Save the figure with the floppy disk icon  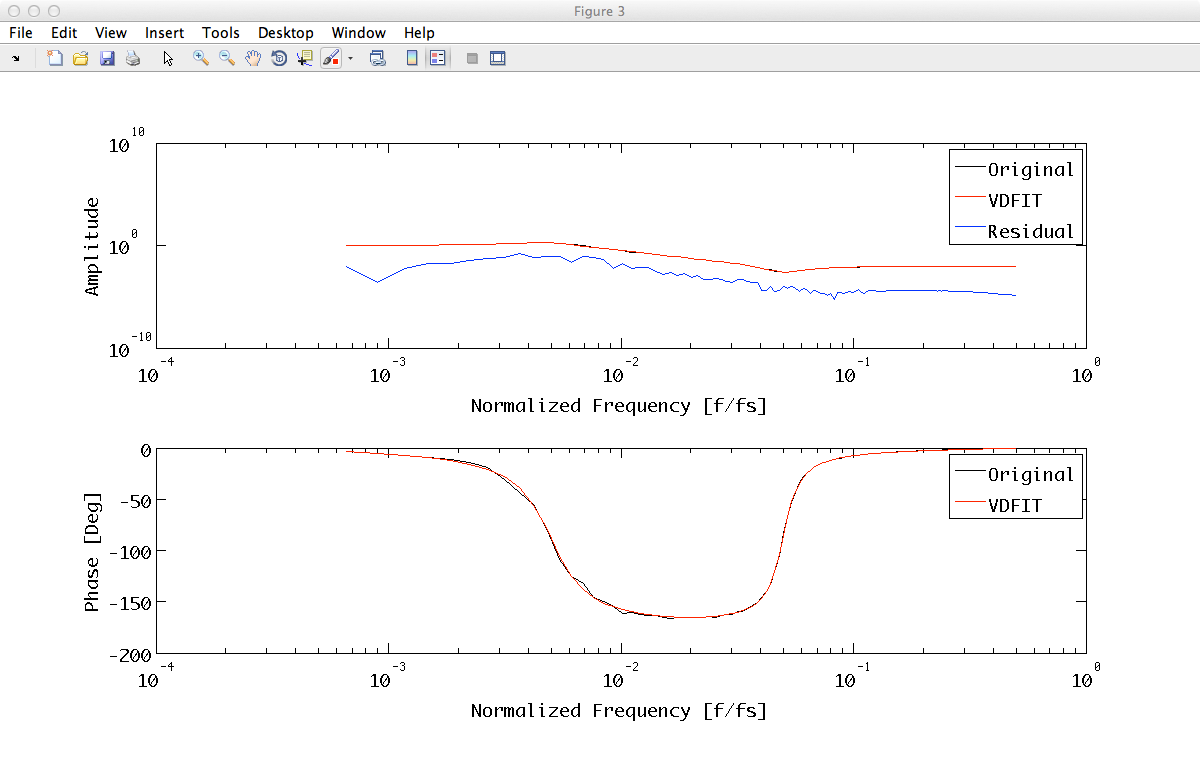coord(107,59)
